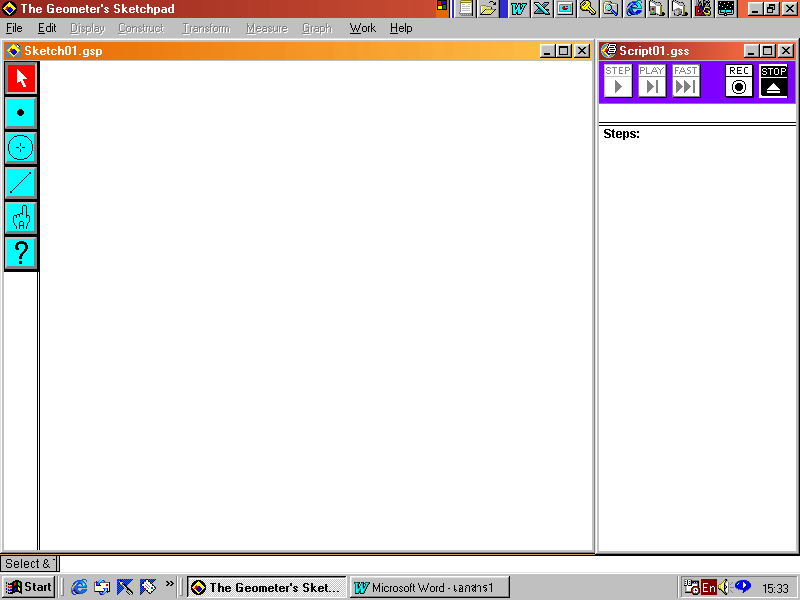Launch Word from Office shortcut bar
800x600 pixels.
tap(519, 9)
